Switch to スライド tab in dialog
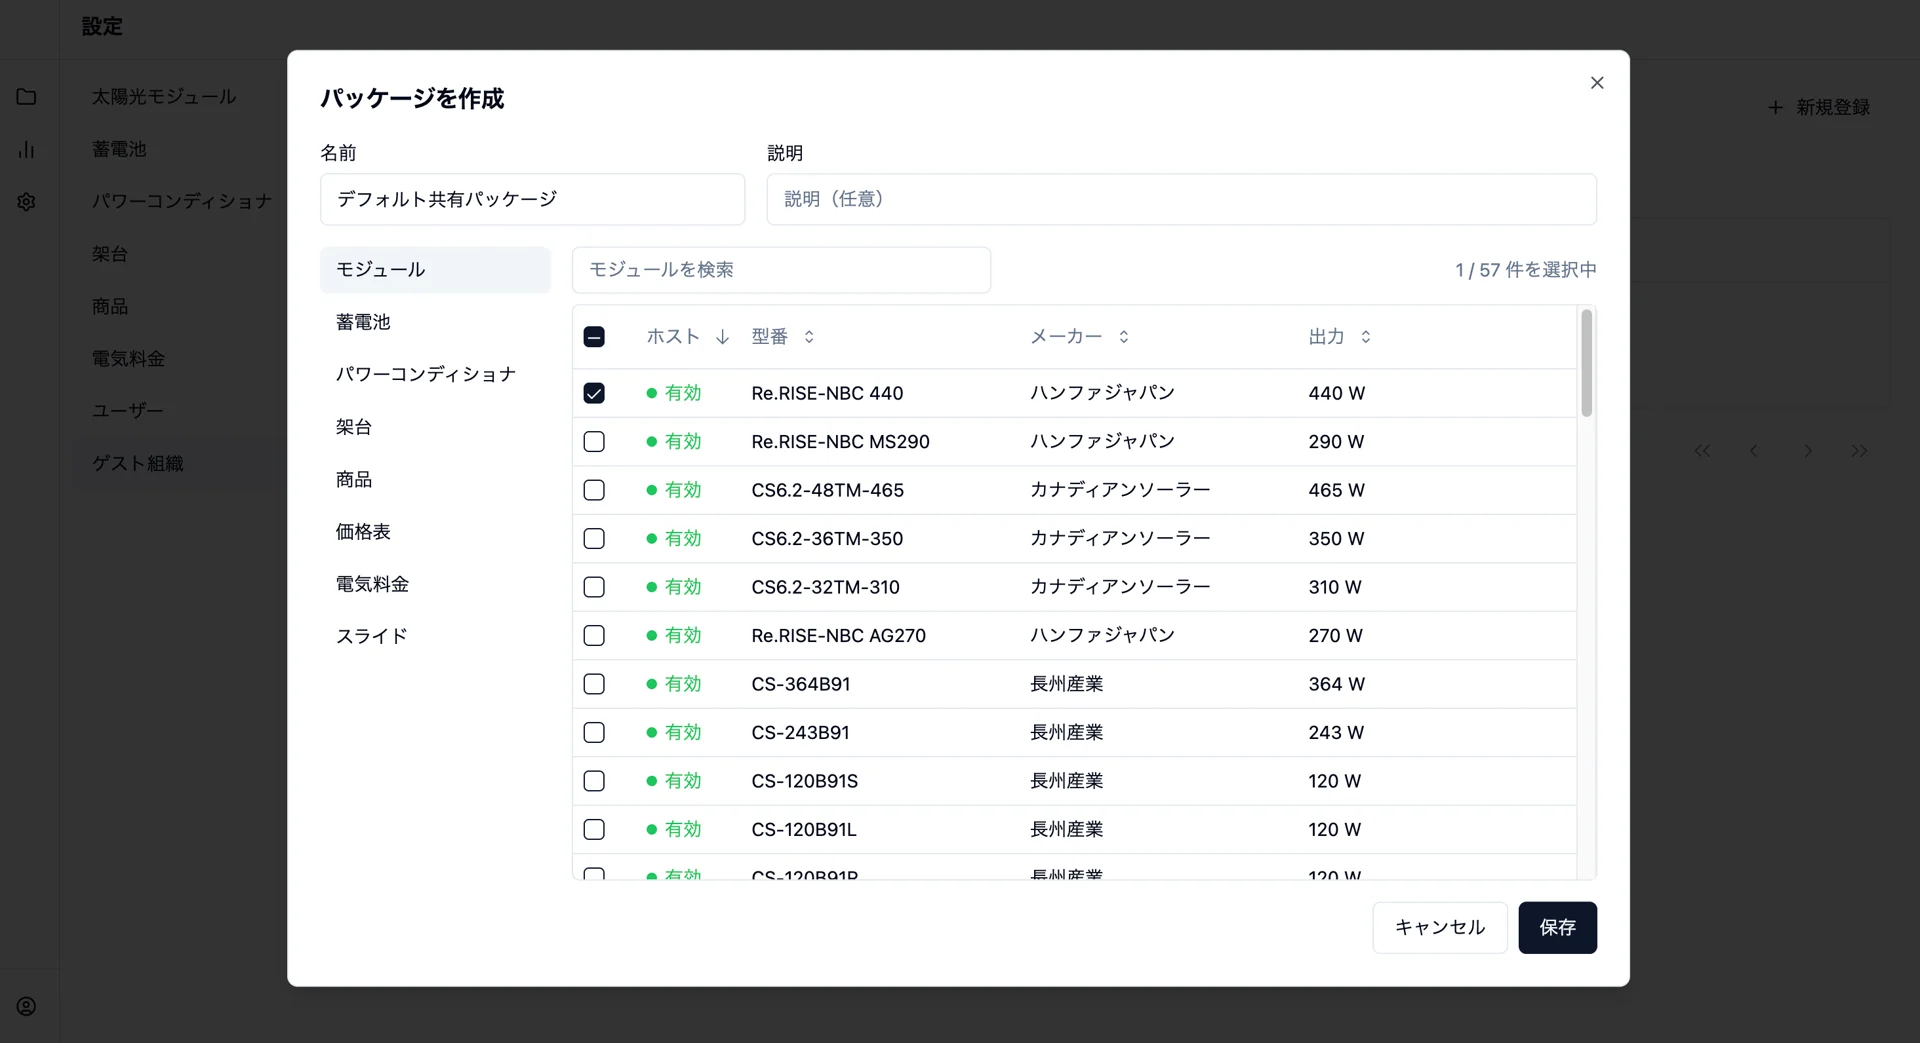The image size is (1920, 1043). click(x=435, y=636)
